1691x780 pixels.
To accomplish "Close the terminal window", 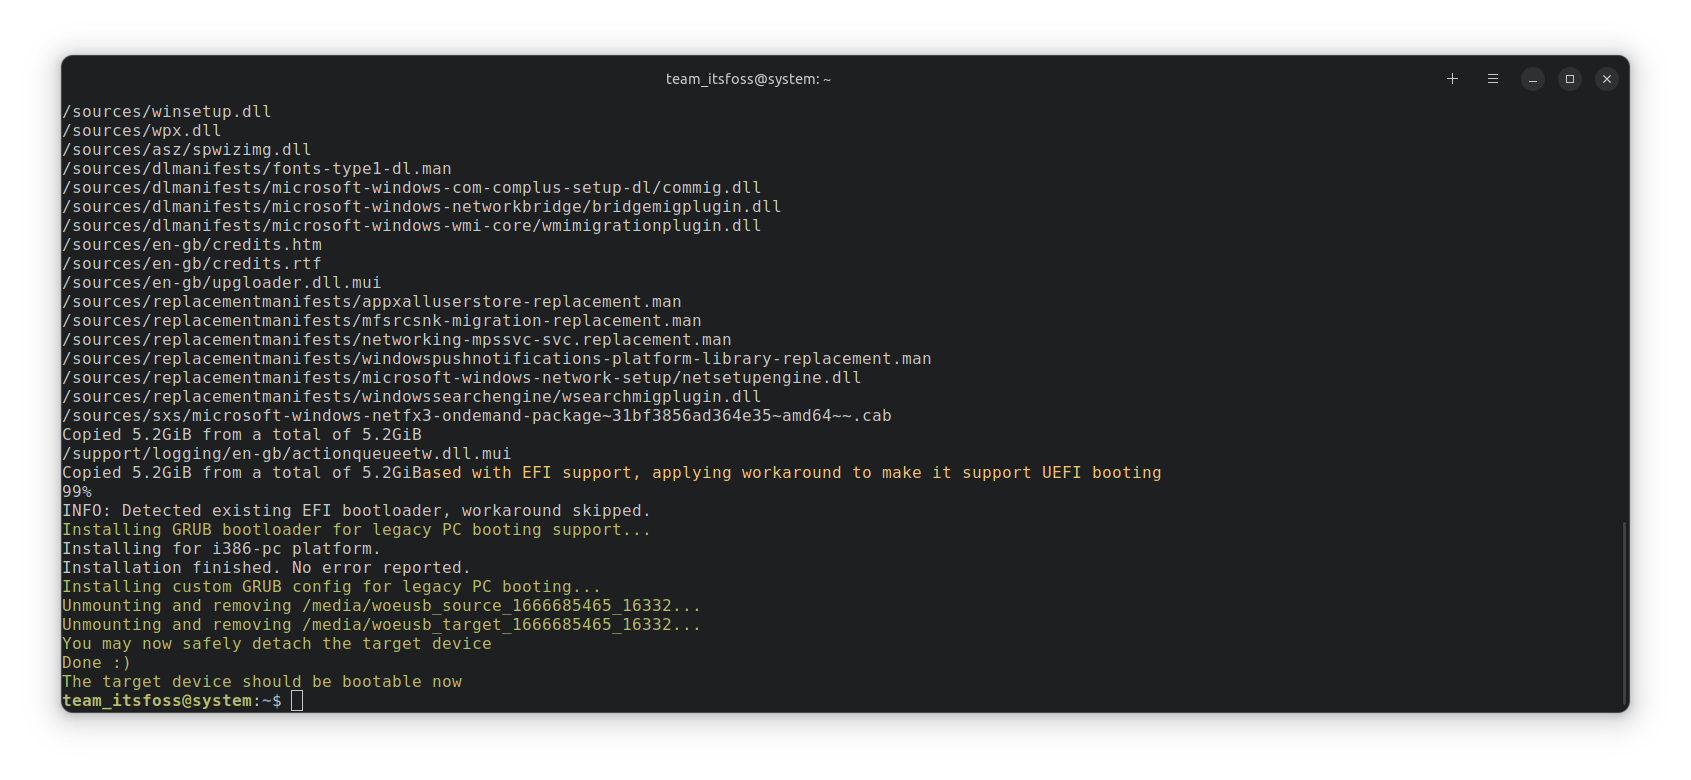I will pos(1607,78).
